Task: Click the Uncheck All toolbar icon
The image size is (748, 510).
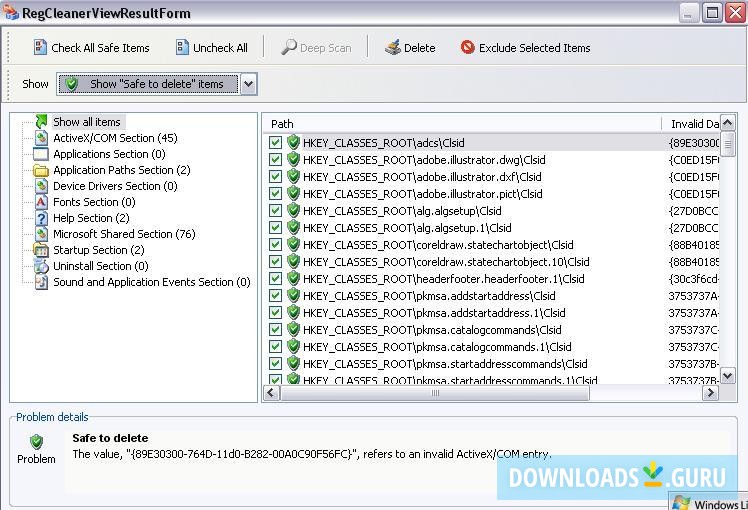Action: point(182,47)
